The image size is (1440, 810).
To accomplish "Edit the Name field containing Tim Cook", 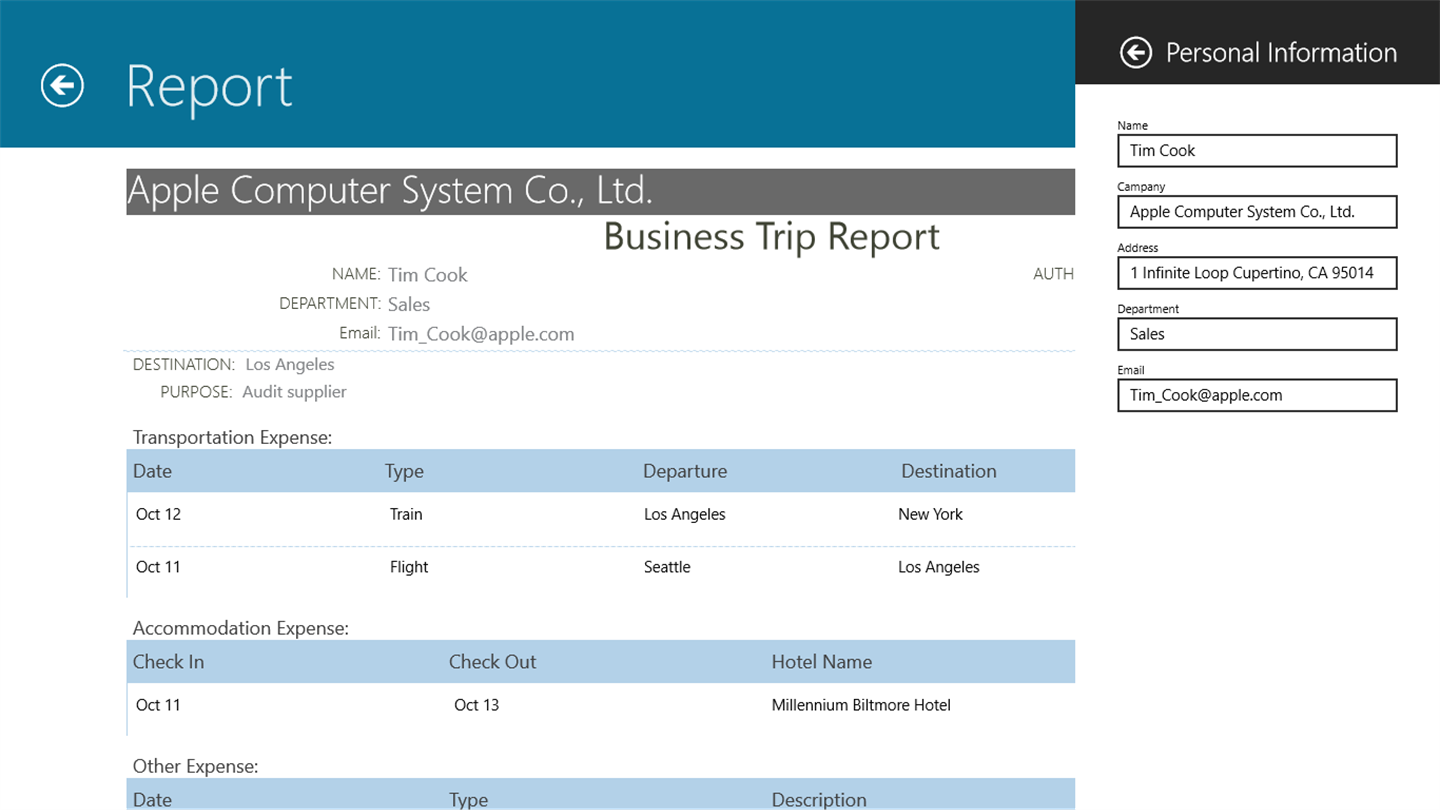I will [x=1257, y=151].
